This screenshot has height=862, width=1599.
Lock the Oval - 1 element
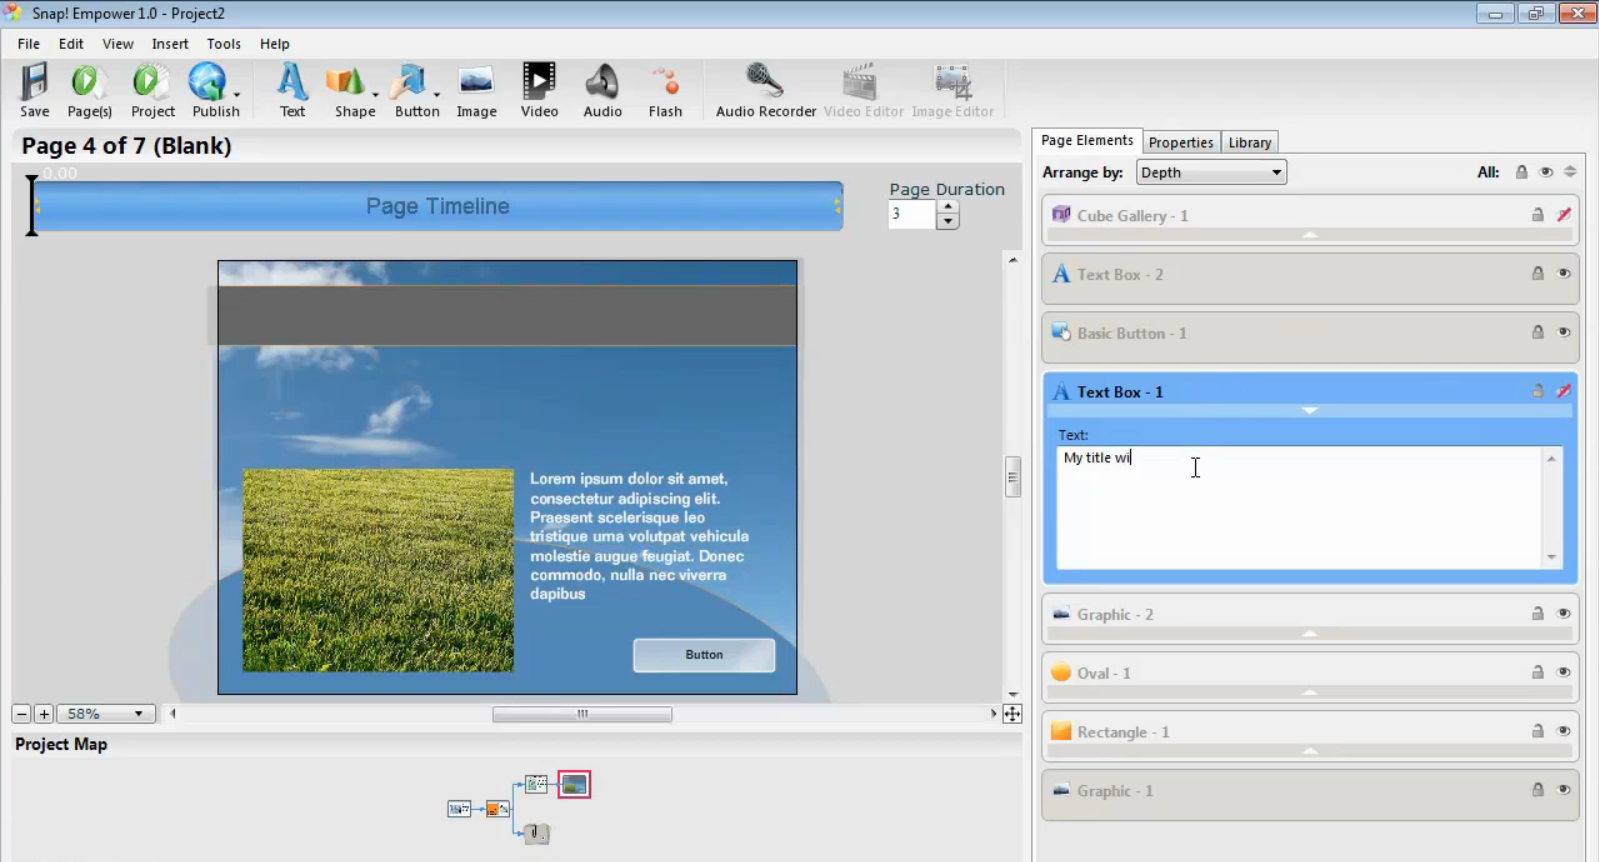(1538, 672)
